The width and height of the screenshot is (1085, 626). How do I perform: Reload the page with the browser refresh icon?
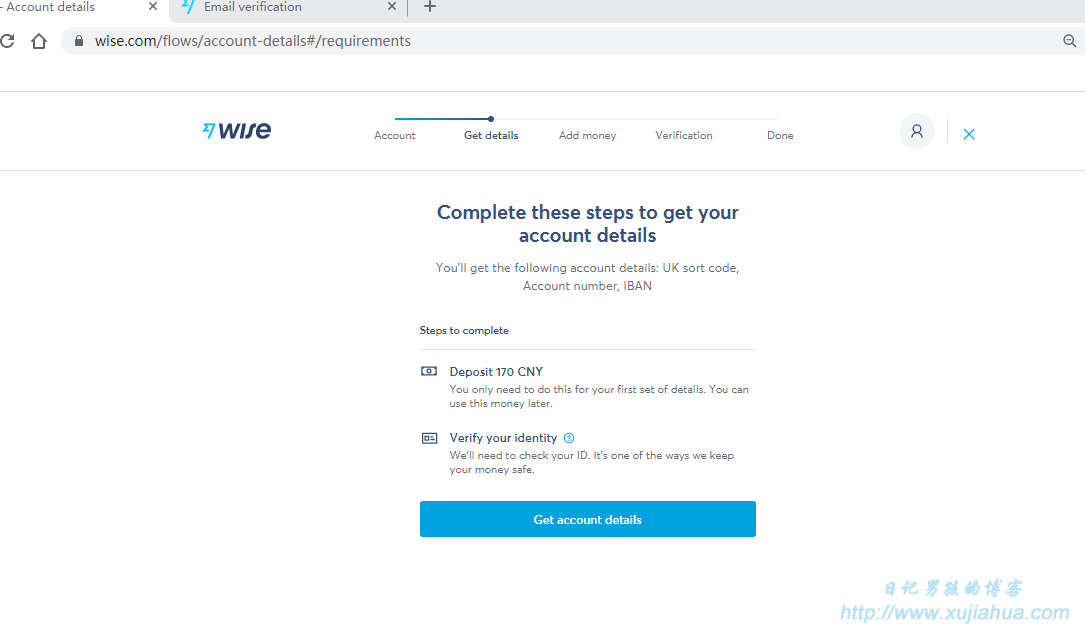pyautogui.click(x=7, y=41)
